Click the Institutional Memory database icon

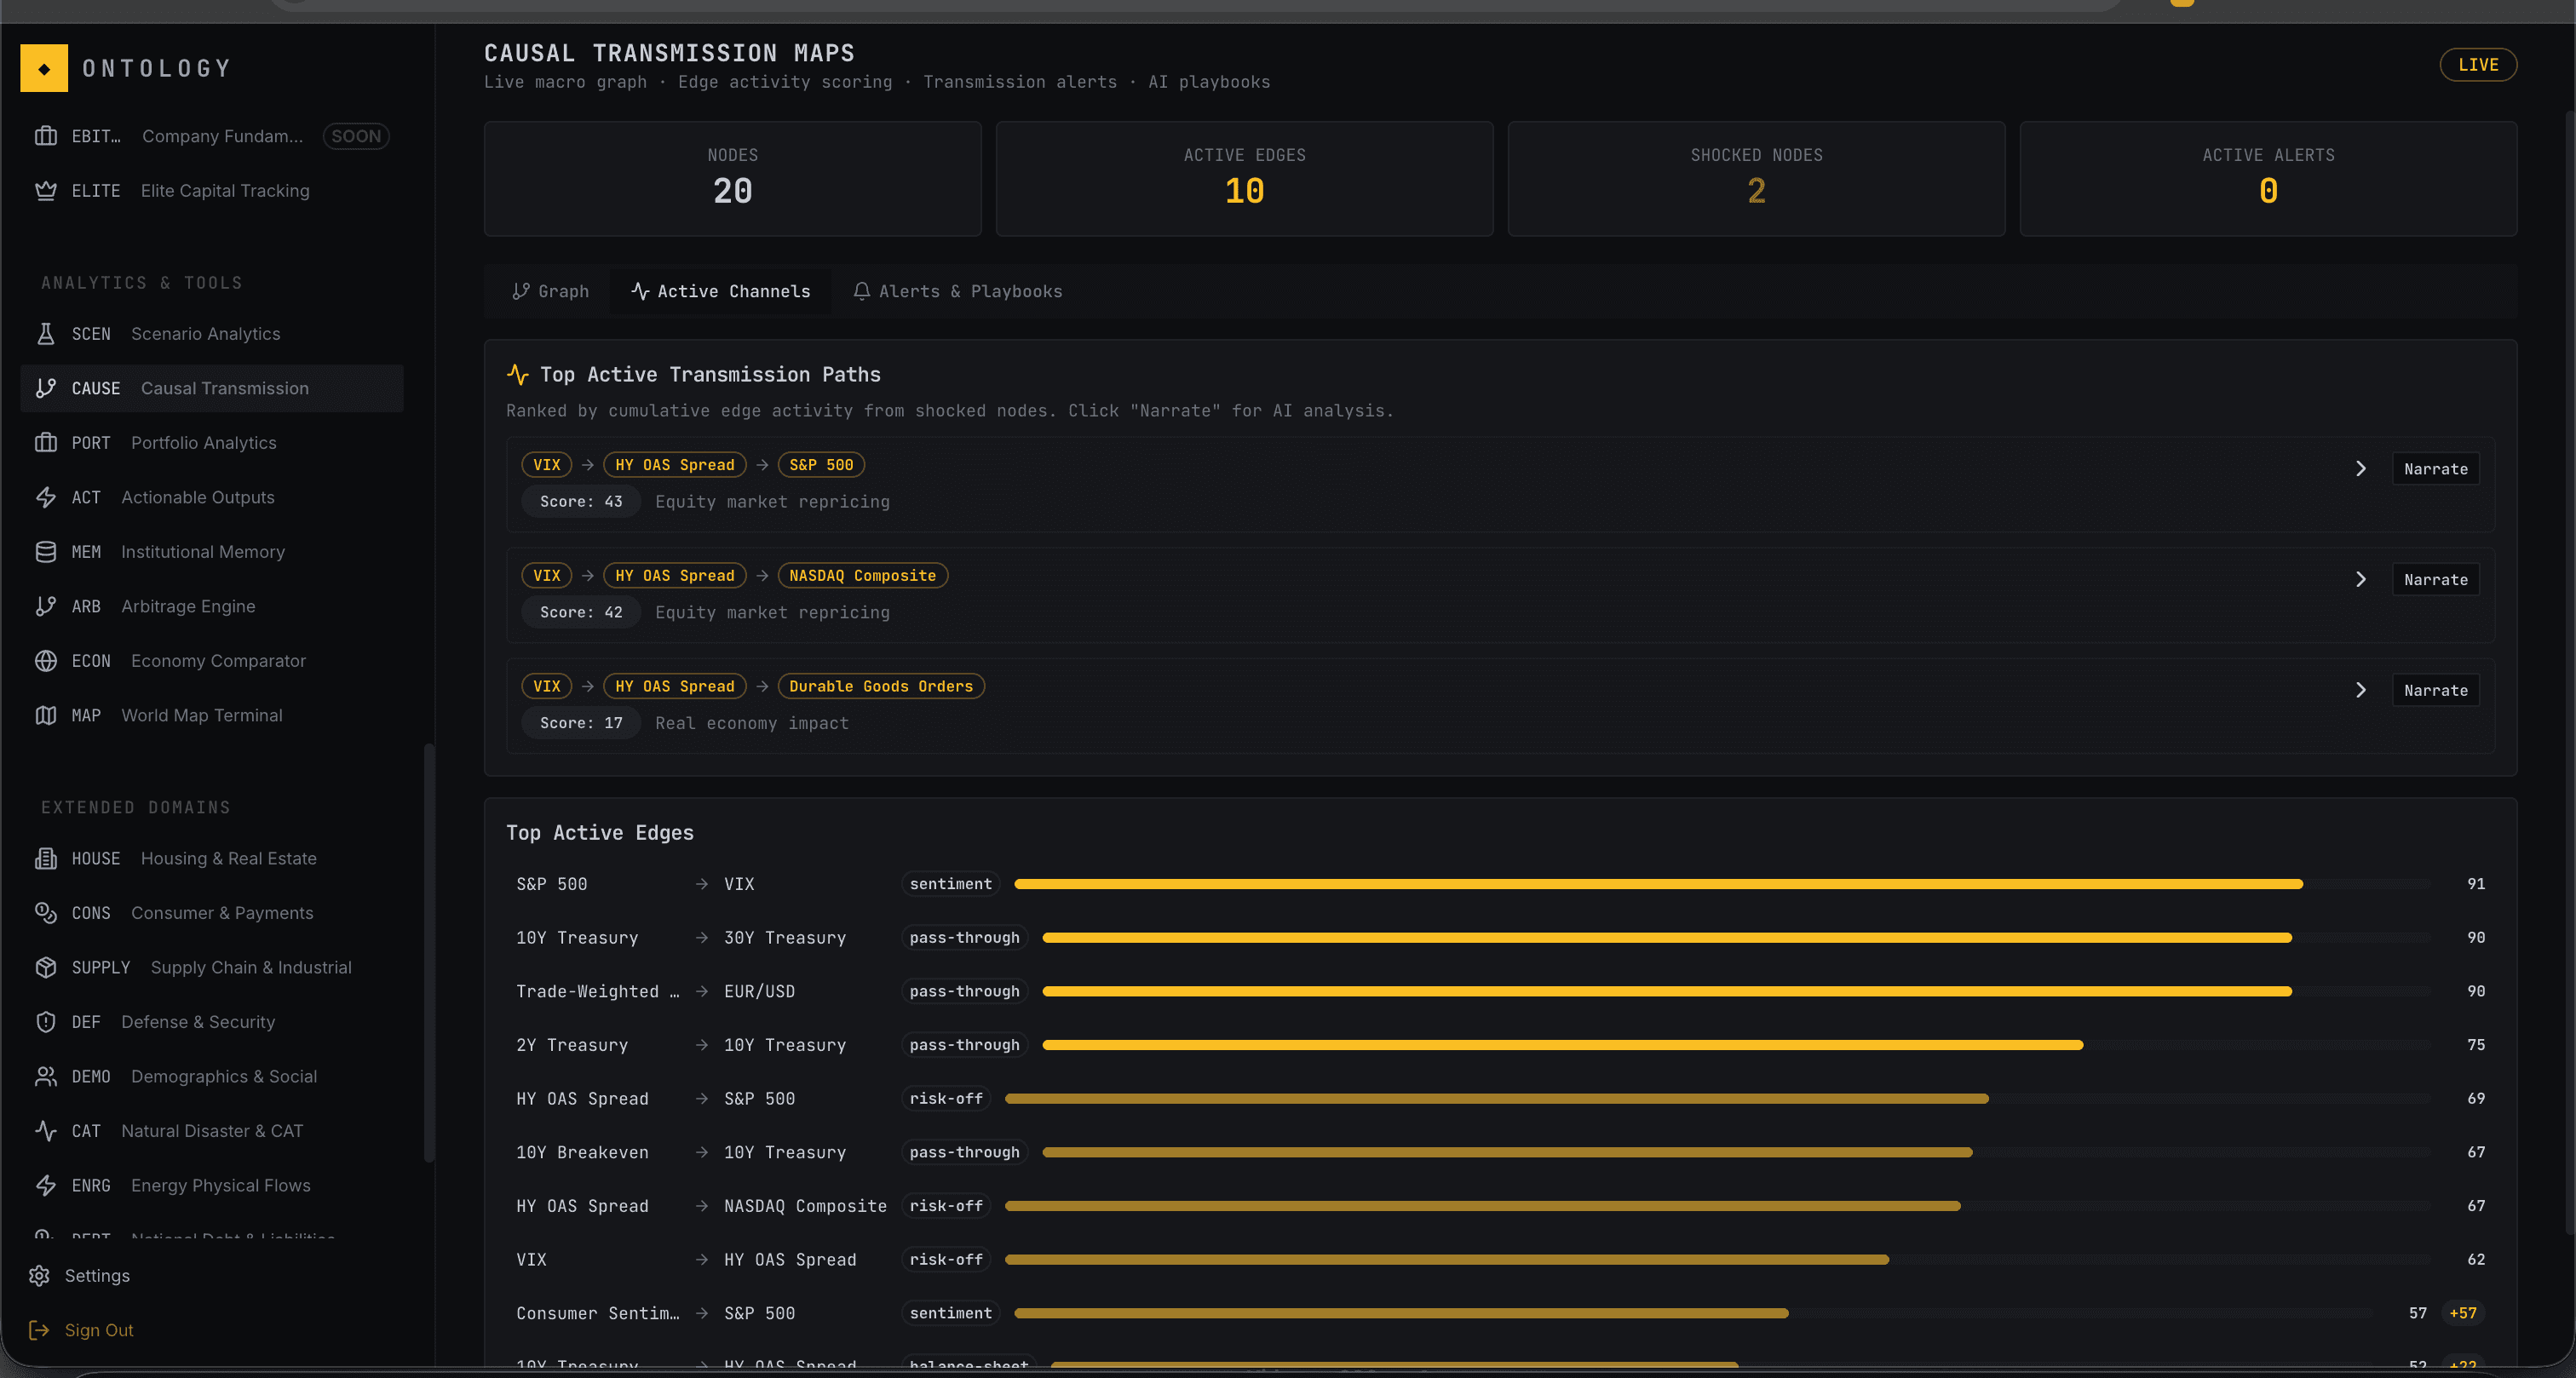tap(46, 551)
